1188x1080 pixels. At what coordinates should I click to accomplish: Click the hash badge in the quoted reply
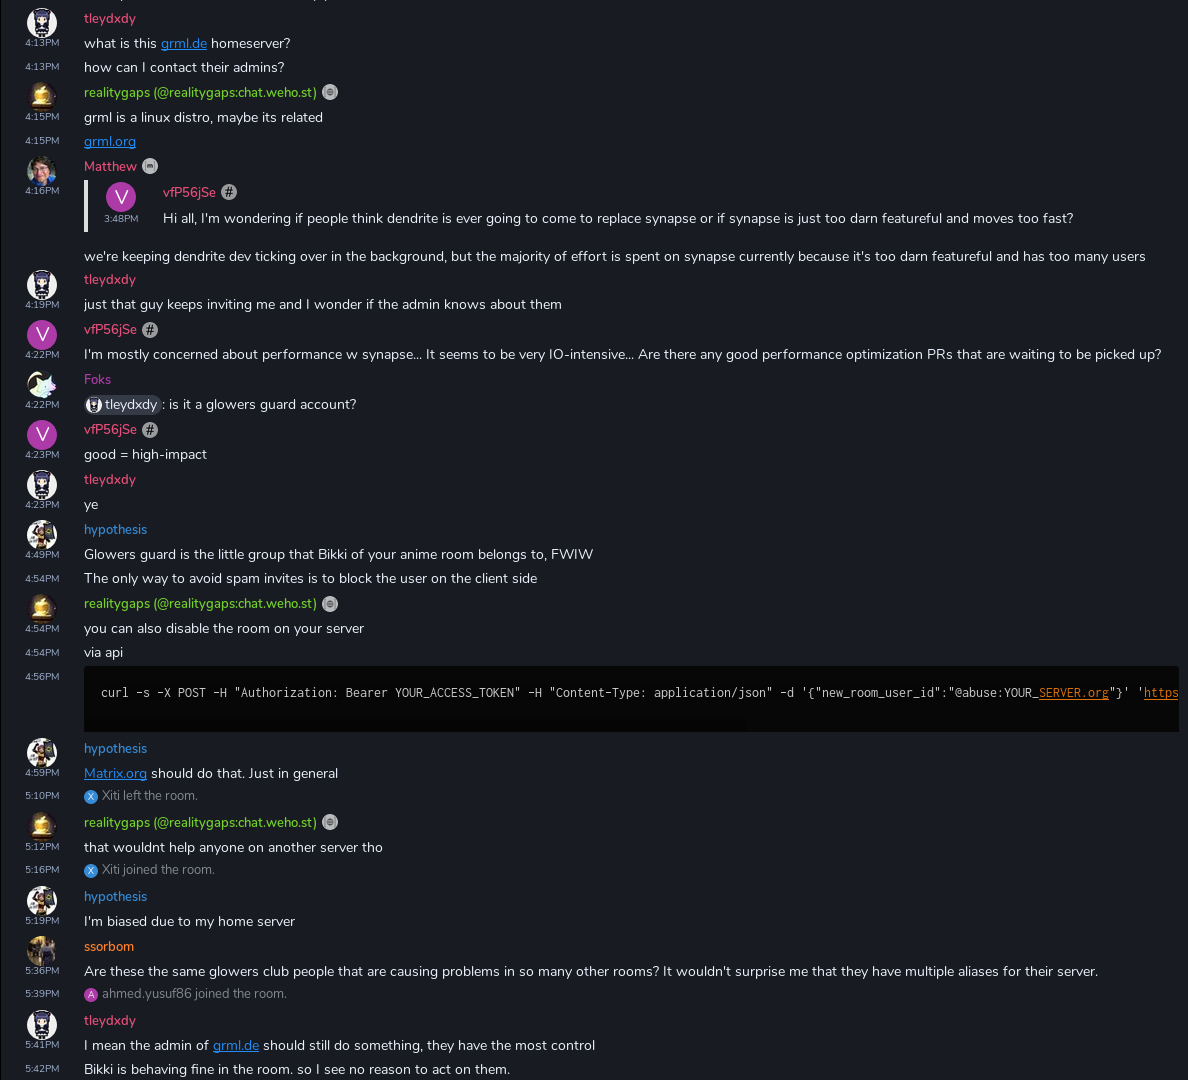(x=229, y=192)
